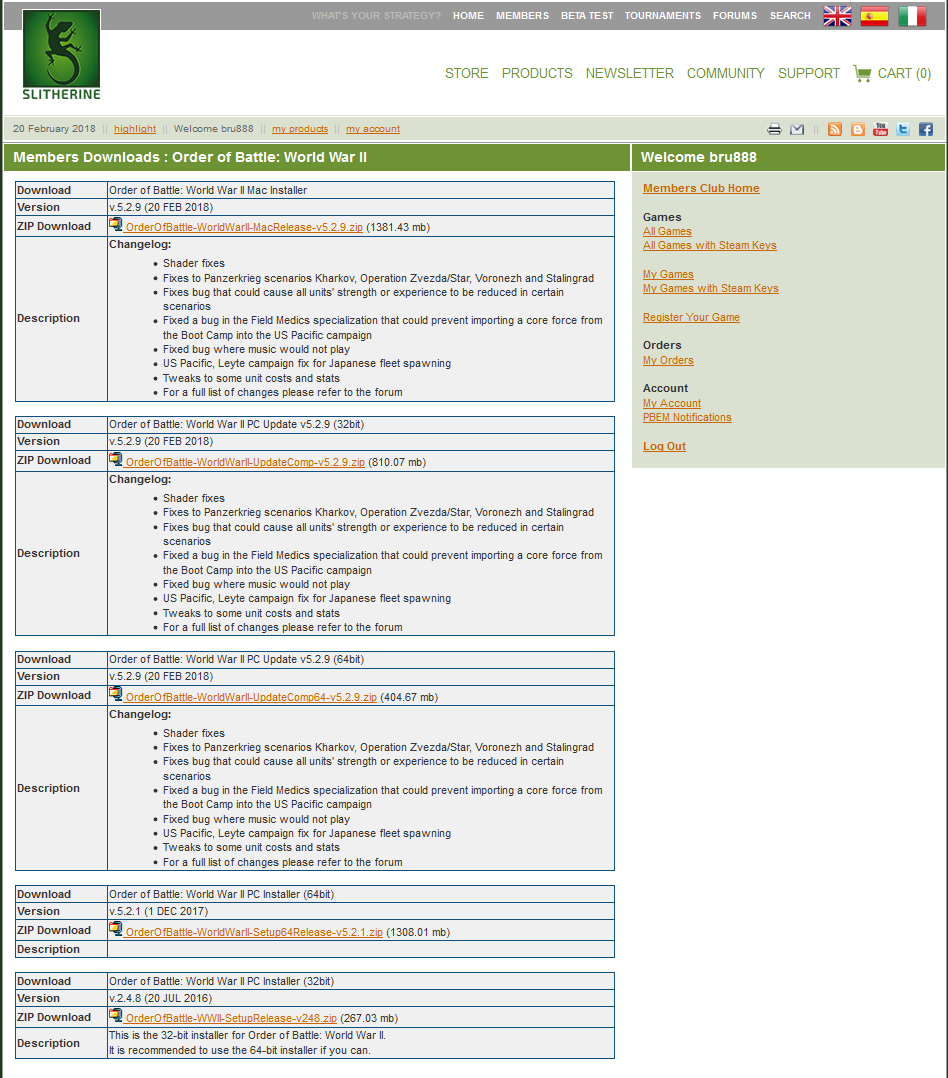Open the YouTube icon
The width and height of the screenshot is (948, 1078).
coord(880,129)
